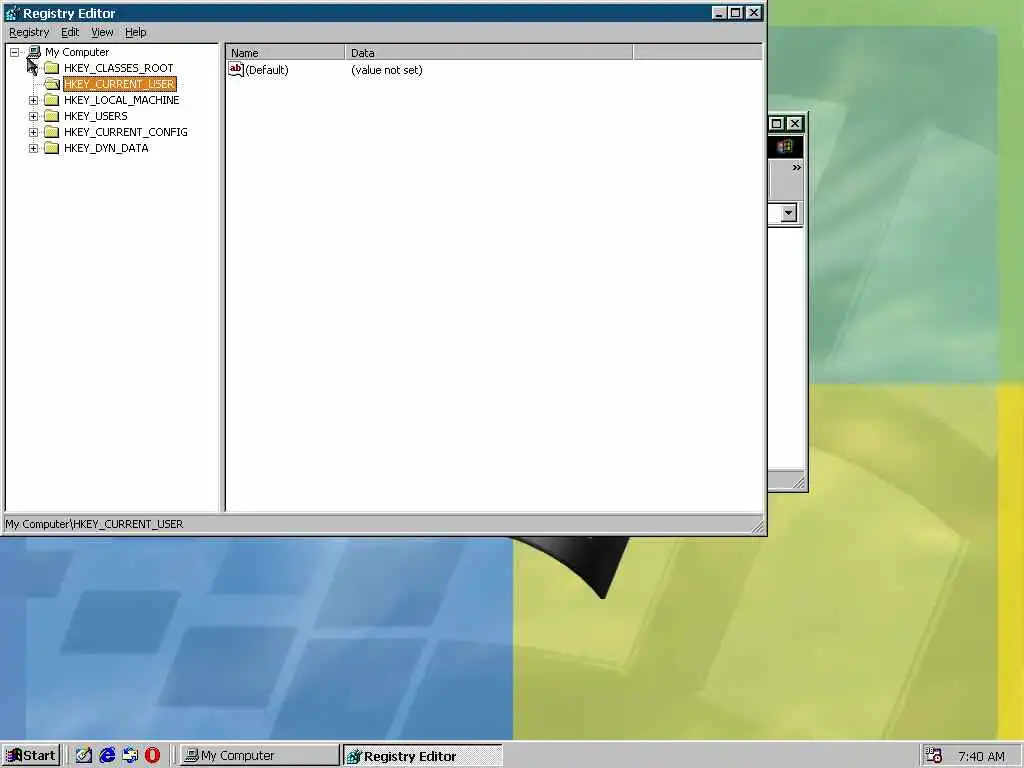Select the My Computer root label

pyautogui.click(x=77, y=52)
